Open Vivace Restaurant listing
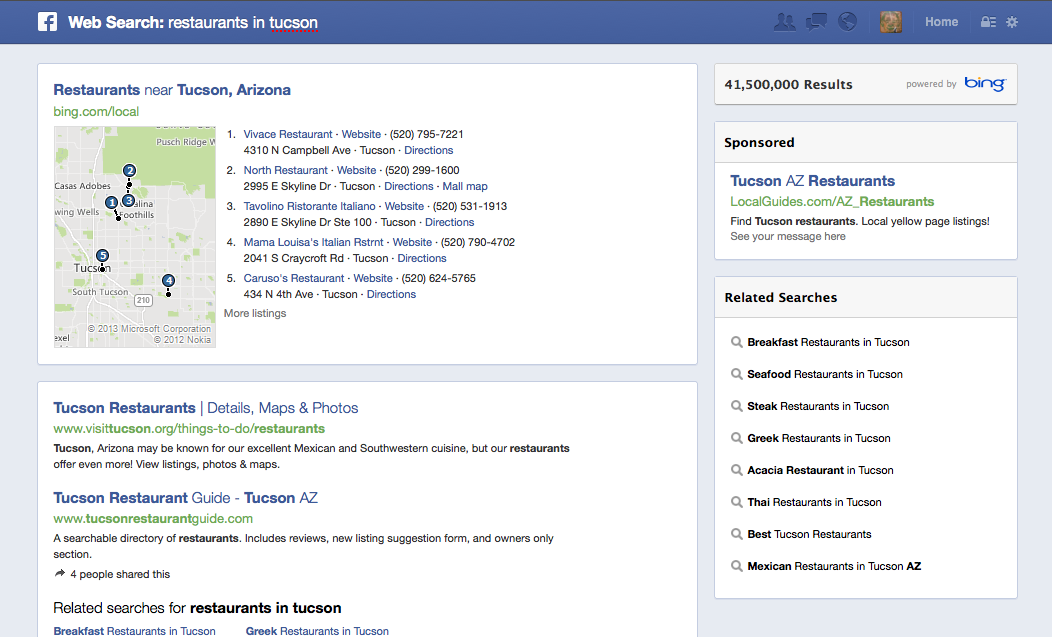 click(288, 134)
